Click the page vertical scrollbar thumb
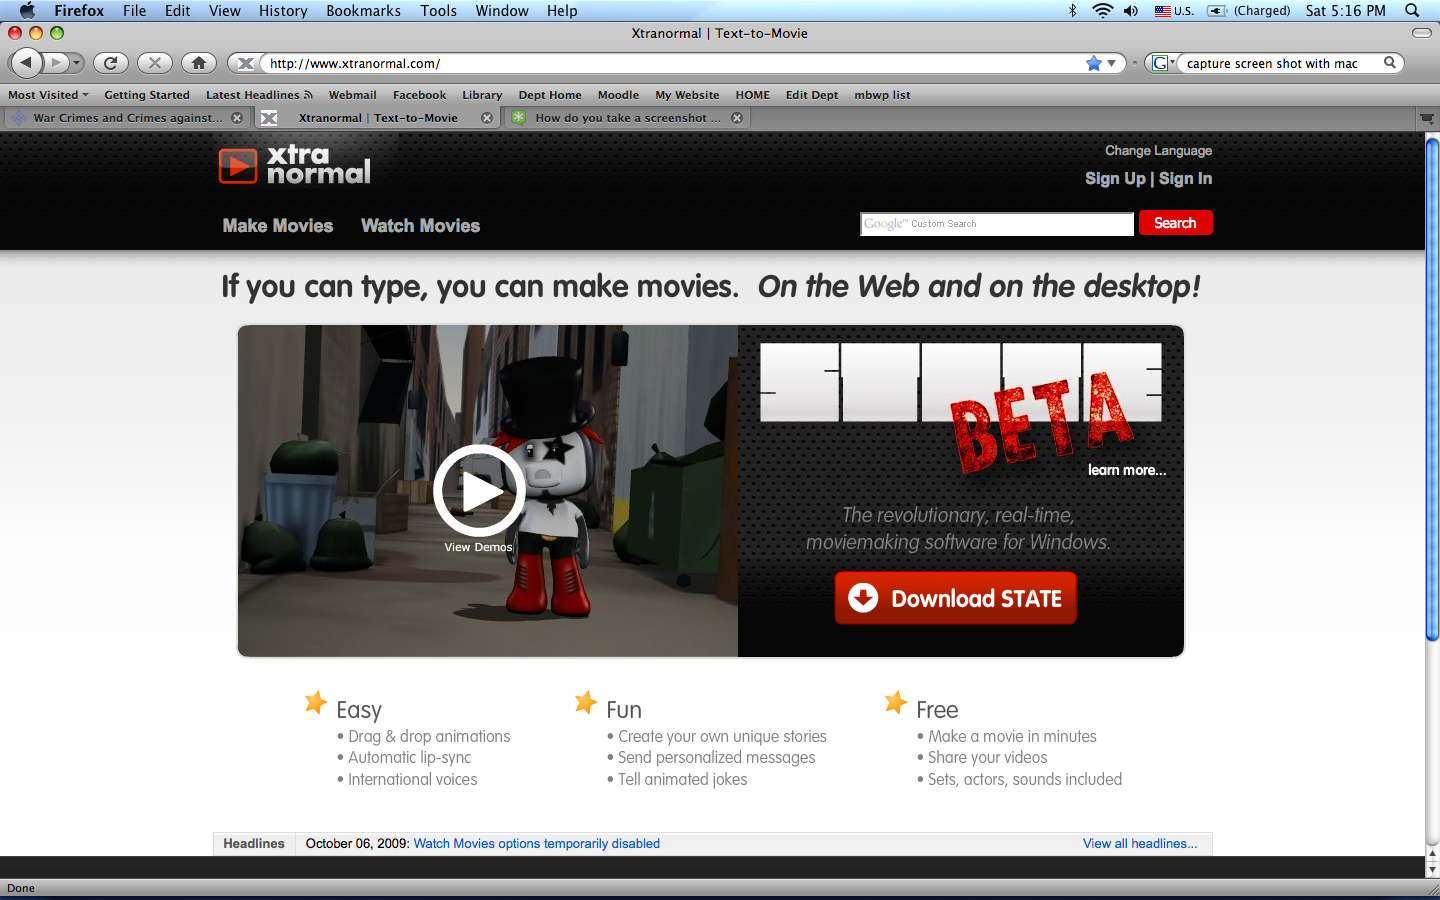This screenshot has width=1440, height=900. 1432,390
